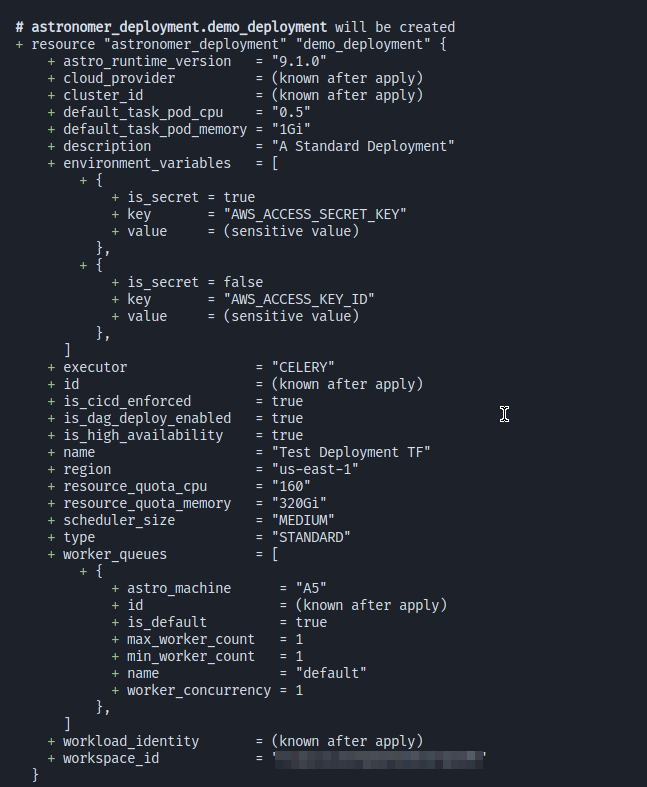Click the is_high_availability true value
This screenshot has width=647, height=787.
tap(287, 435)
